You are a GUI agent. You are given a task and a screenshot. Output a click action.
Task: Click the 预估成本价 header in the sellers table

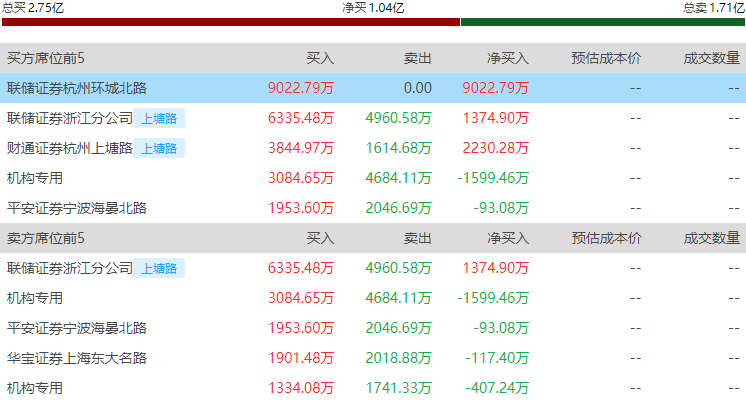pyautogui.click(x=606, y=238)
